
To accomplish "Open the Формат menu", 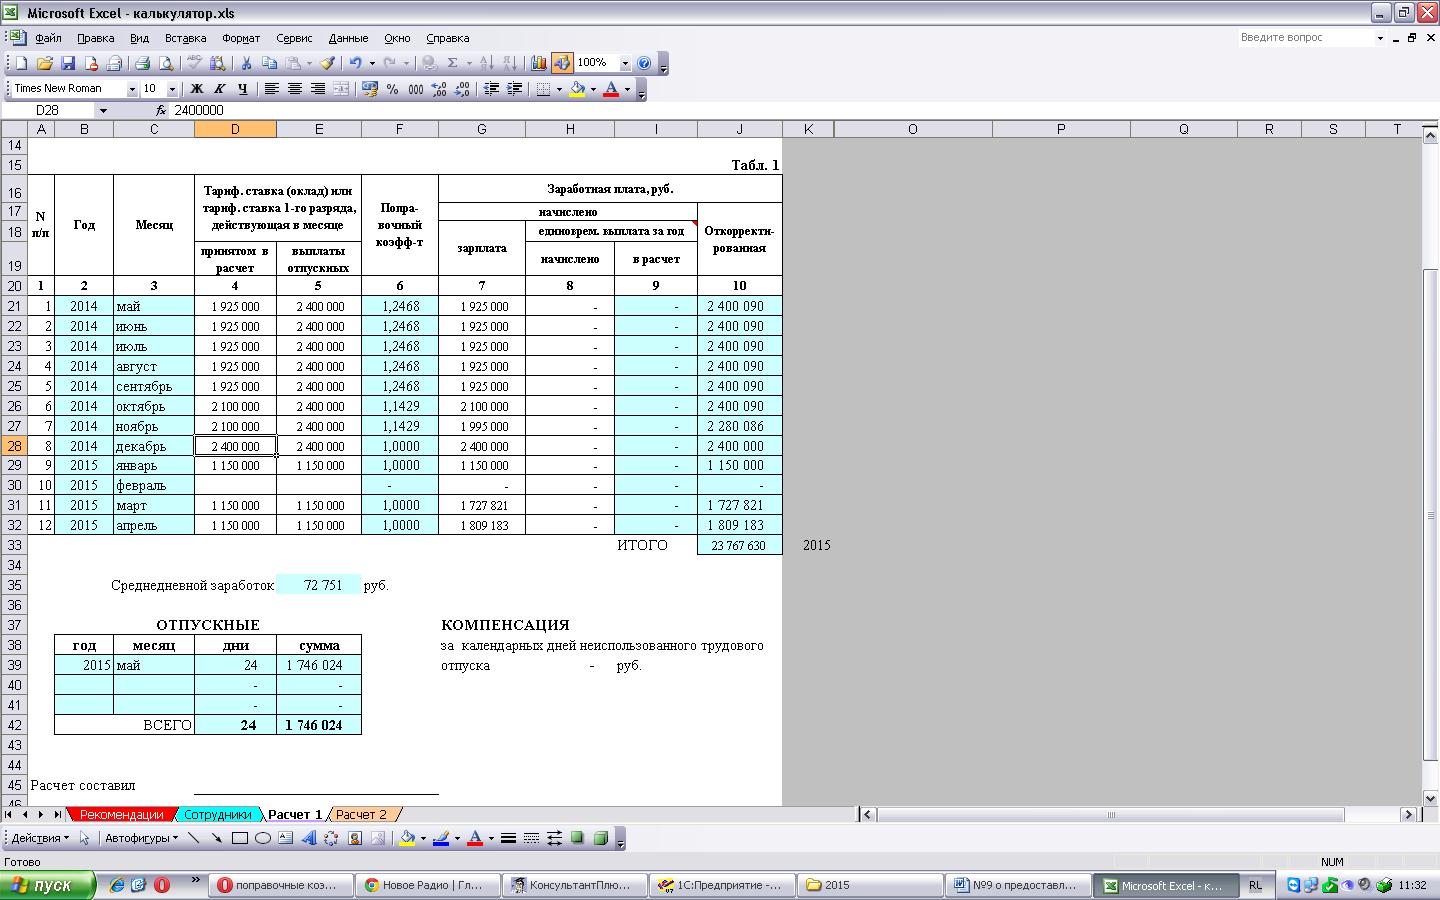I will click(241, 38).
